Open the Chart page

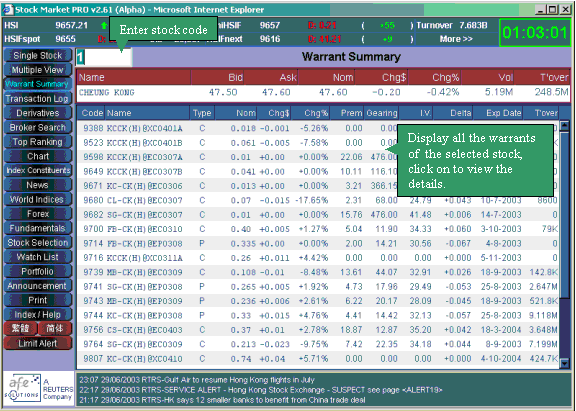pos(38,156)
